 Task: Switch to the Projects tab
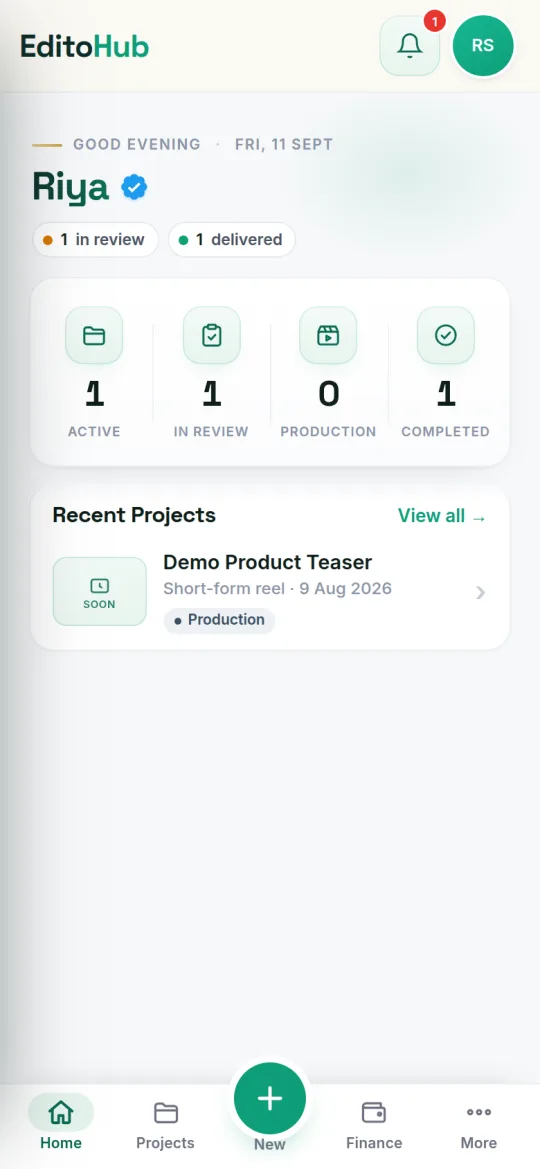point(166,1124)
